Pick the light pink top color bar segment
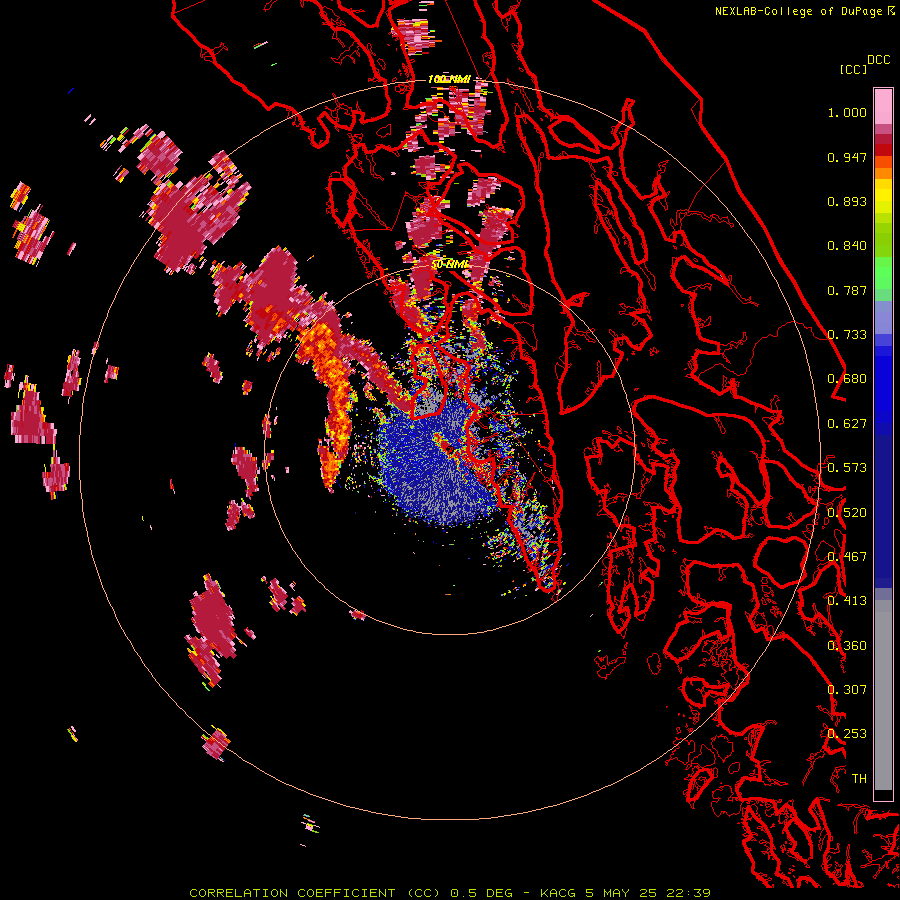 (x=883, y=106)
